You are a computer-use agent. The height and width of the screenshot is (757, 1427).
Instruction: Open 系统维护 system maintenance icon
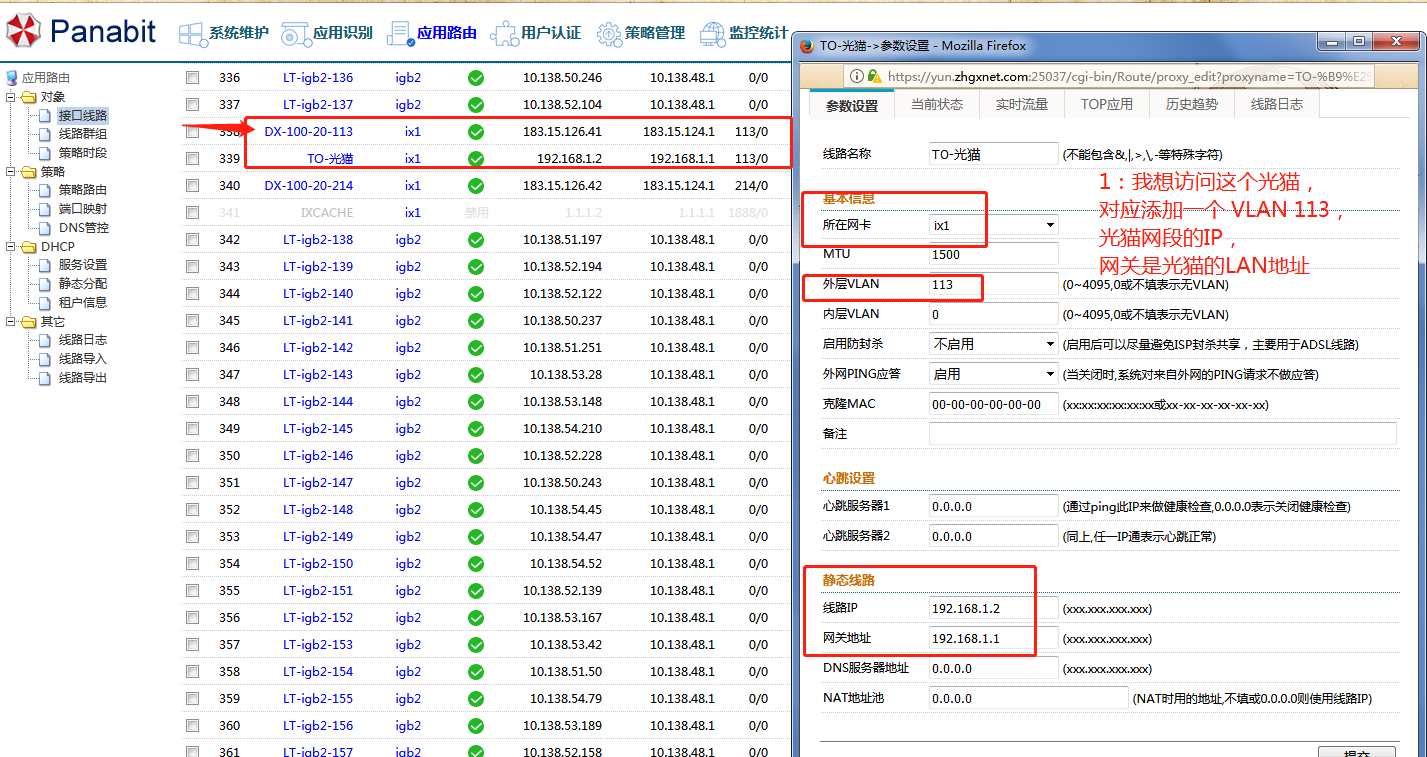click(192, 33)
